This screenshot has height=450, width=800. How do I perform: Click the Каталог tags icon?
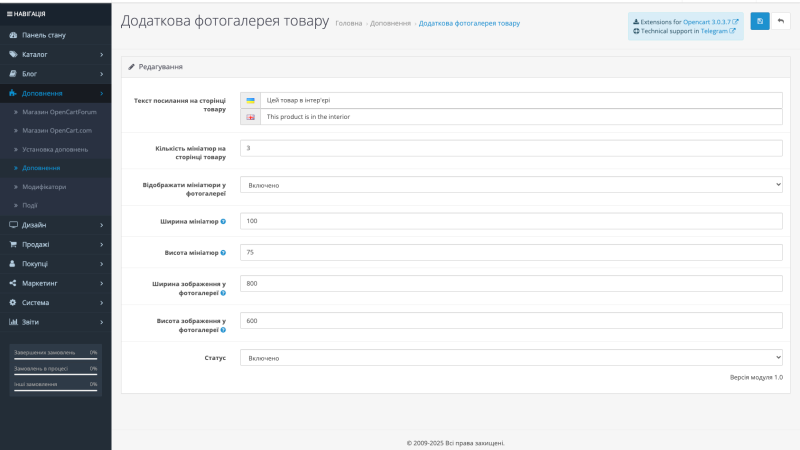13,54
